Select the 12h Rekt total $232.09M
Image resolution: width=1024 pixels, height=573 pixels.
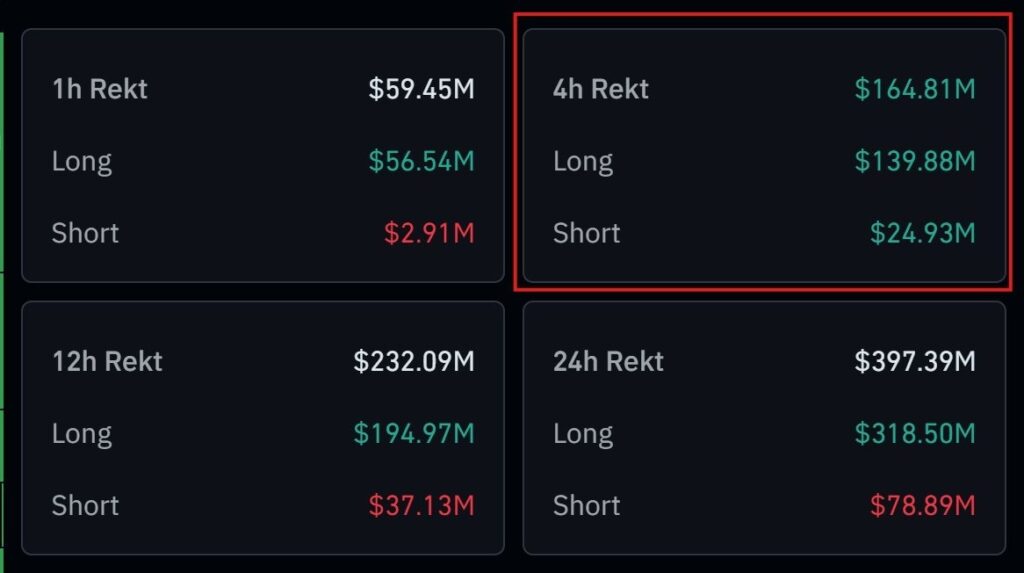(414, 361)
